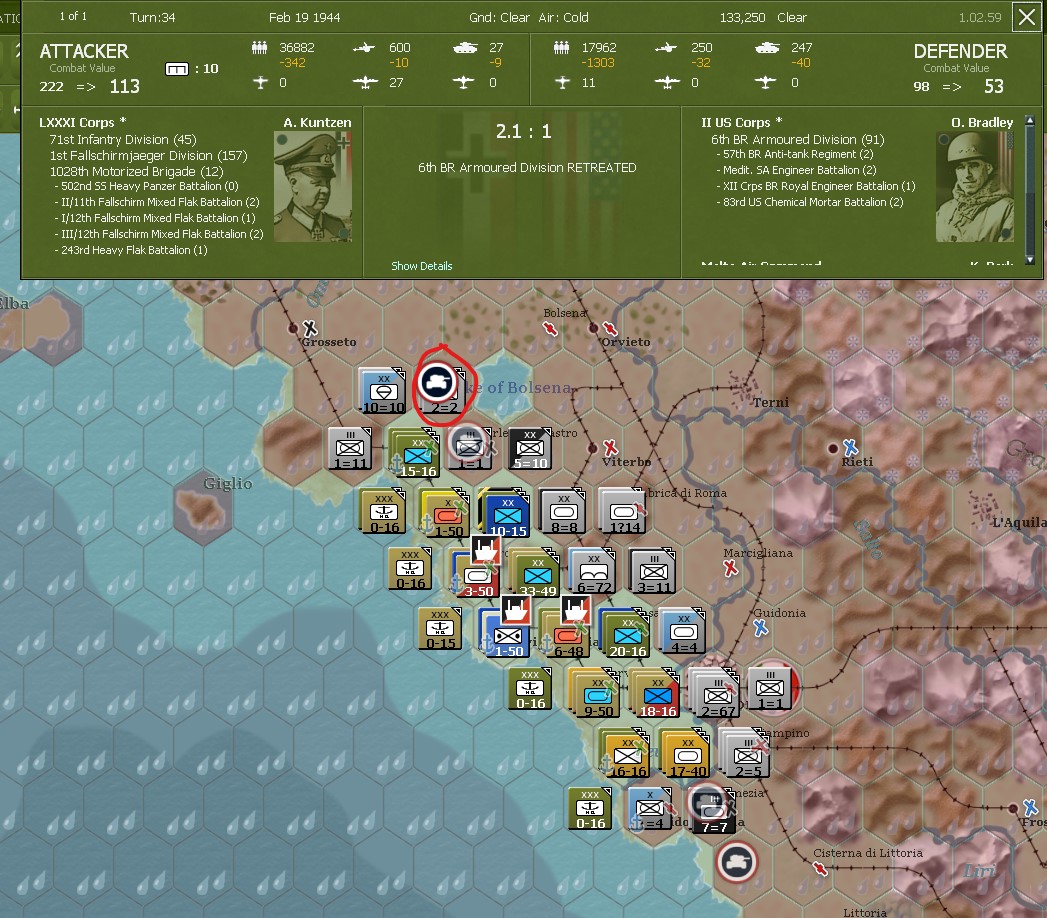This screenshot has height=918, width=1047.
Task: Select black counter 7=7
Action: [712, 812]
